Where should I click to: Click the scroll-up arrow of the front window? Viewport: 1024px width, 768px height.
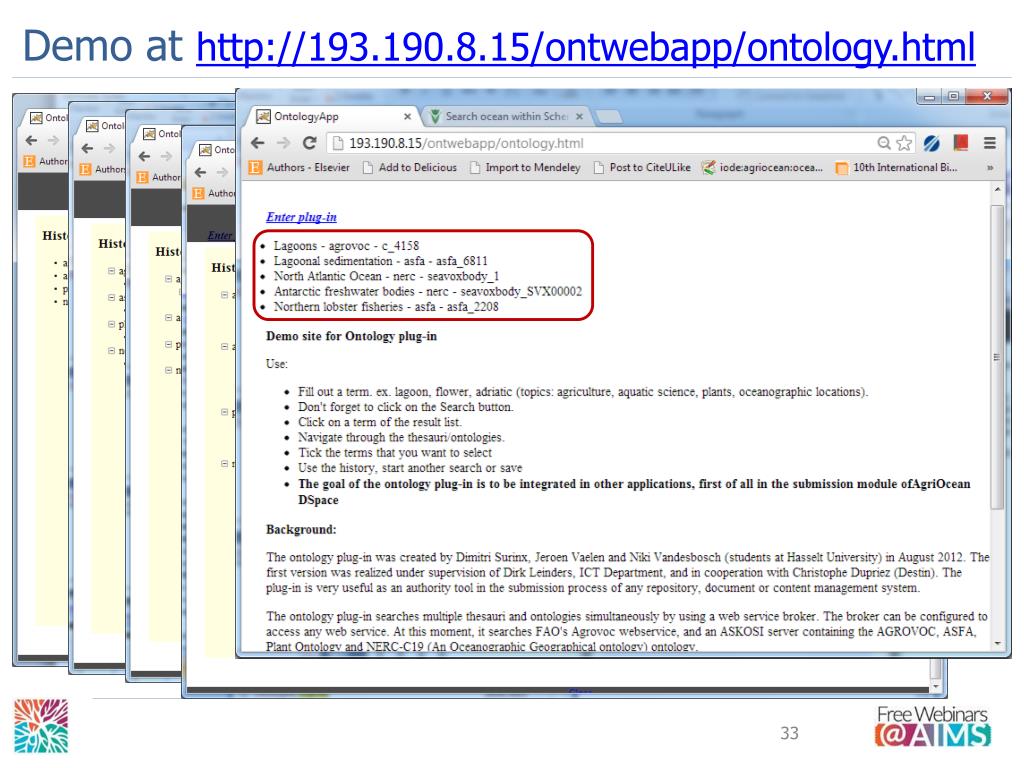[997, 189]
